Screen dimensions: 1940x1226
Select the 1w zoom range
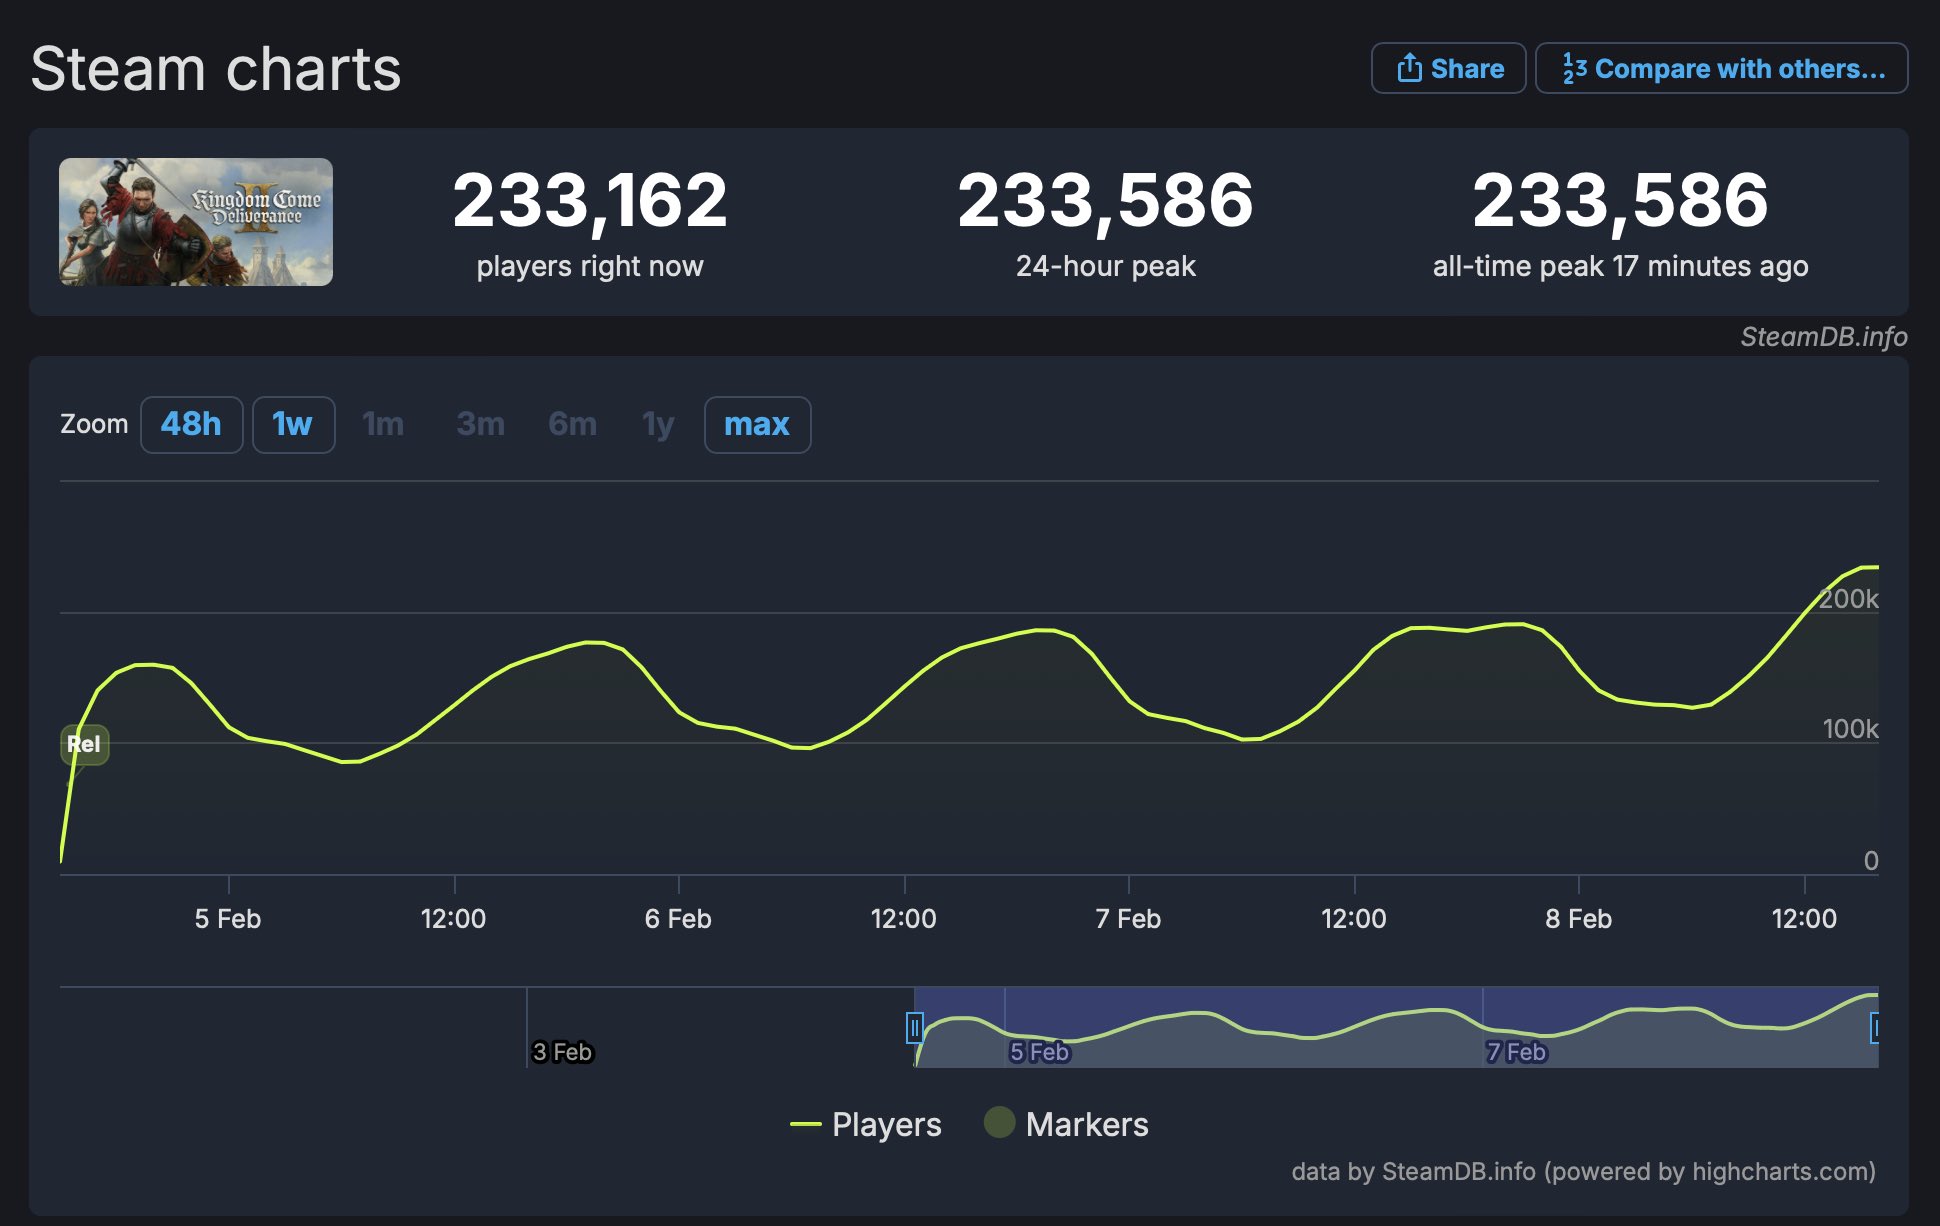tap(293, 424)
